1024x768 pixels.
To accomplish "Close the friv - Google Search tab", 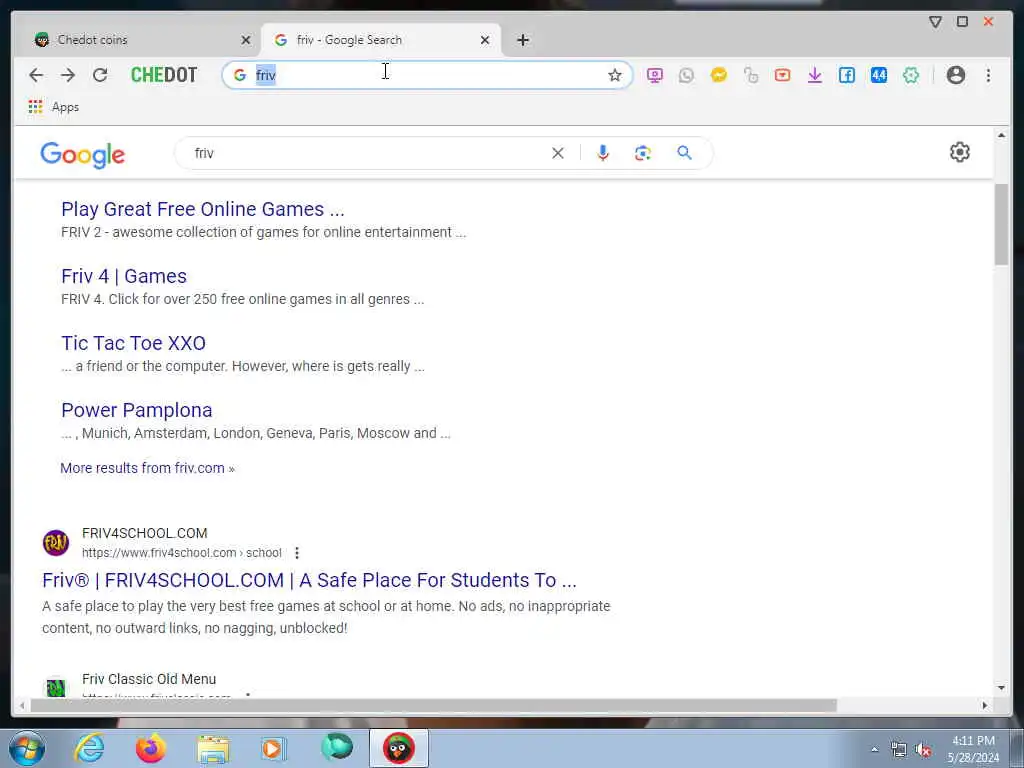I will [485, 40].
